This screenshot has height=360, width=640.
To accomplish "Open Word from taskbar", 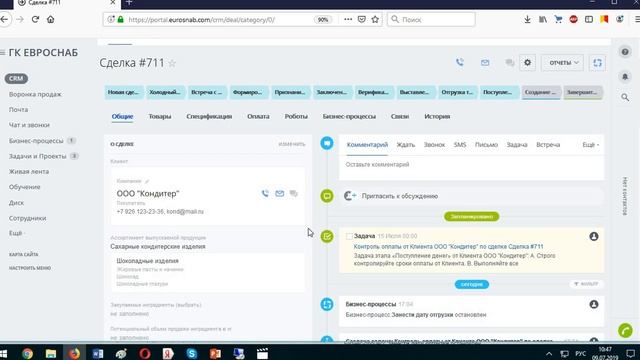I will click(98, 353).
